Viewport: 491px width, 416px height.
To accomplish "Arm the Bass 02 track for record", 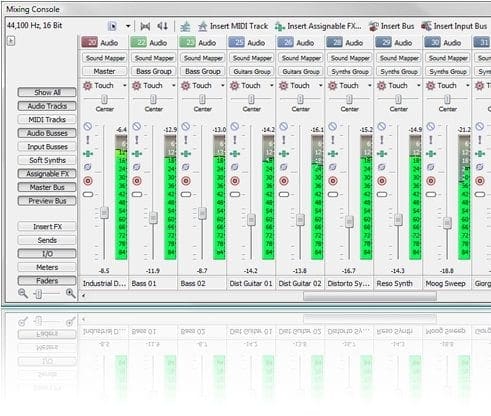I will (x=186, y=181).
